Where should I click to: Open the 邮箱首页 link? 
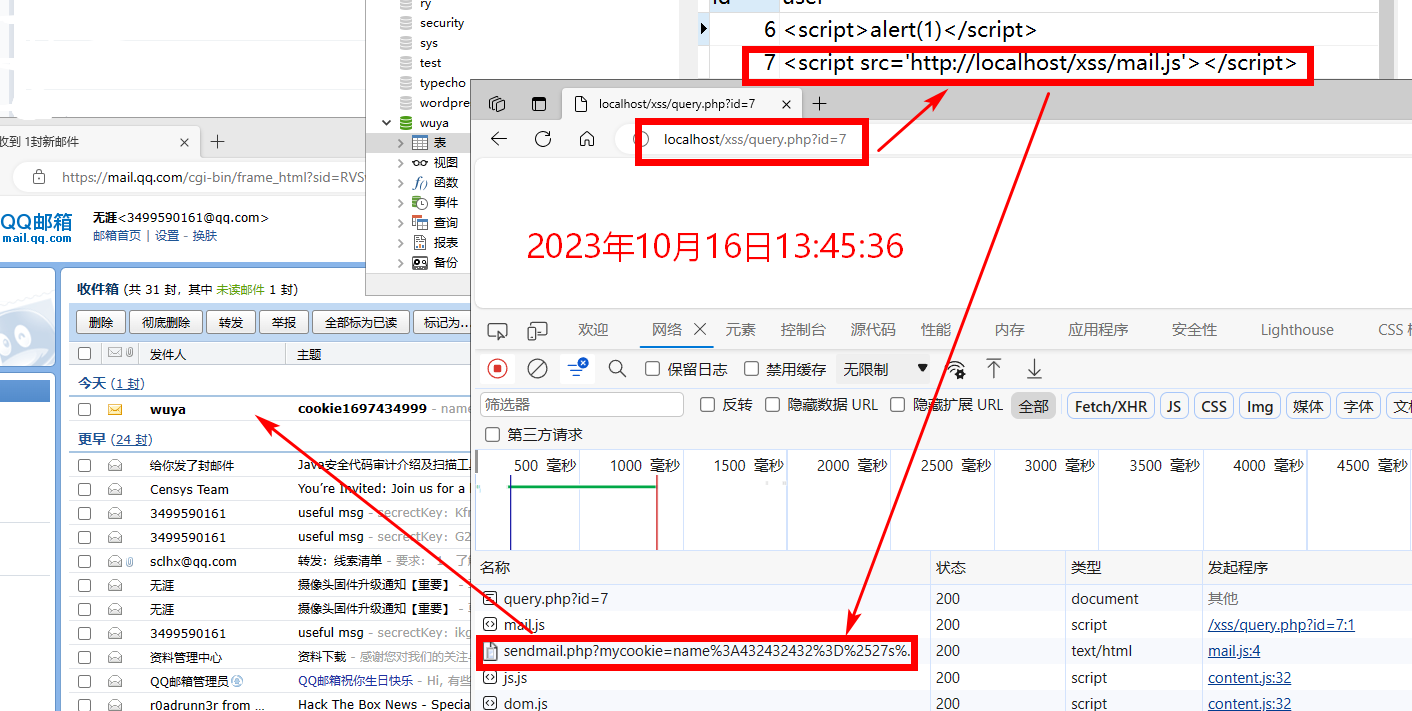point(117,236)
